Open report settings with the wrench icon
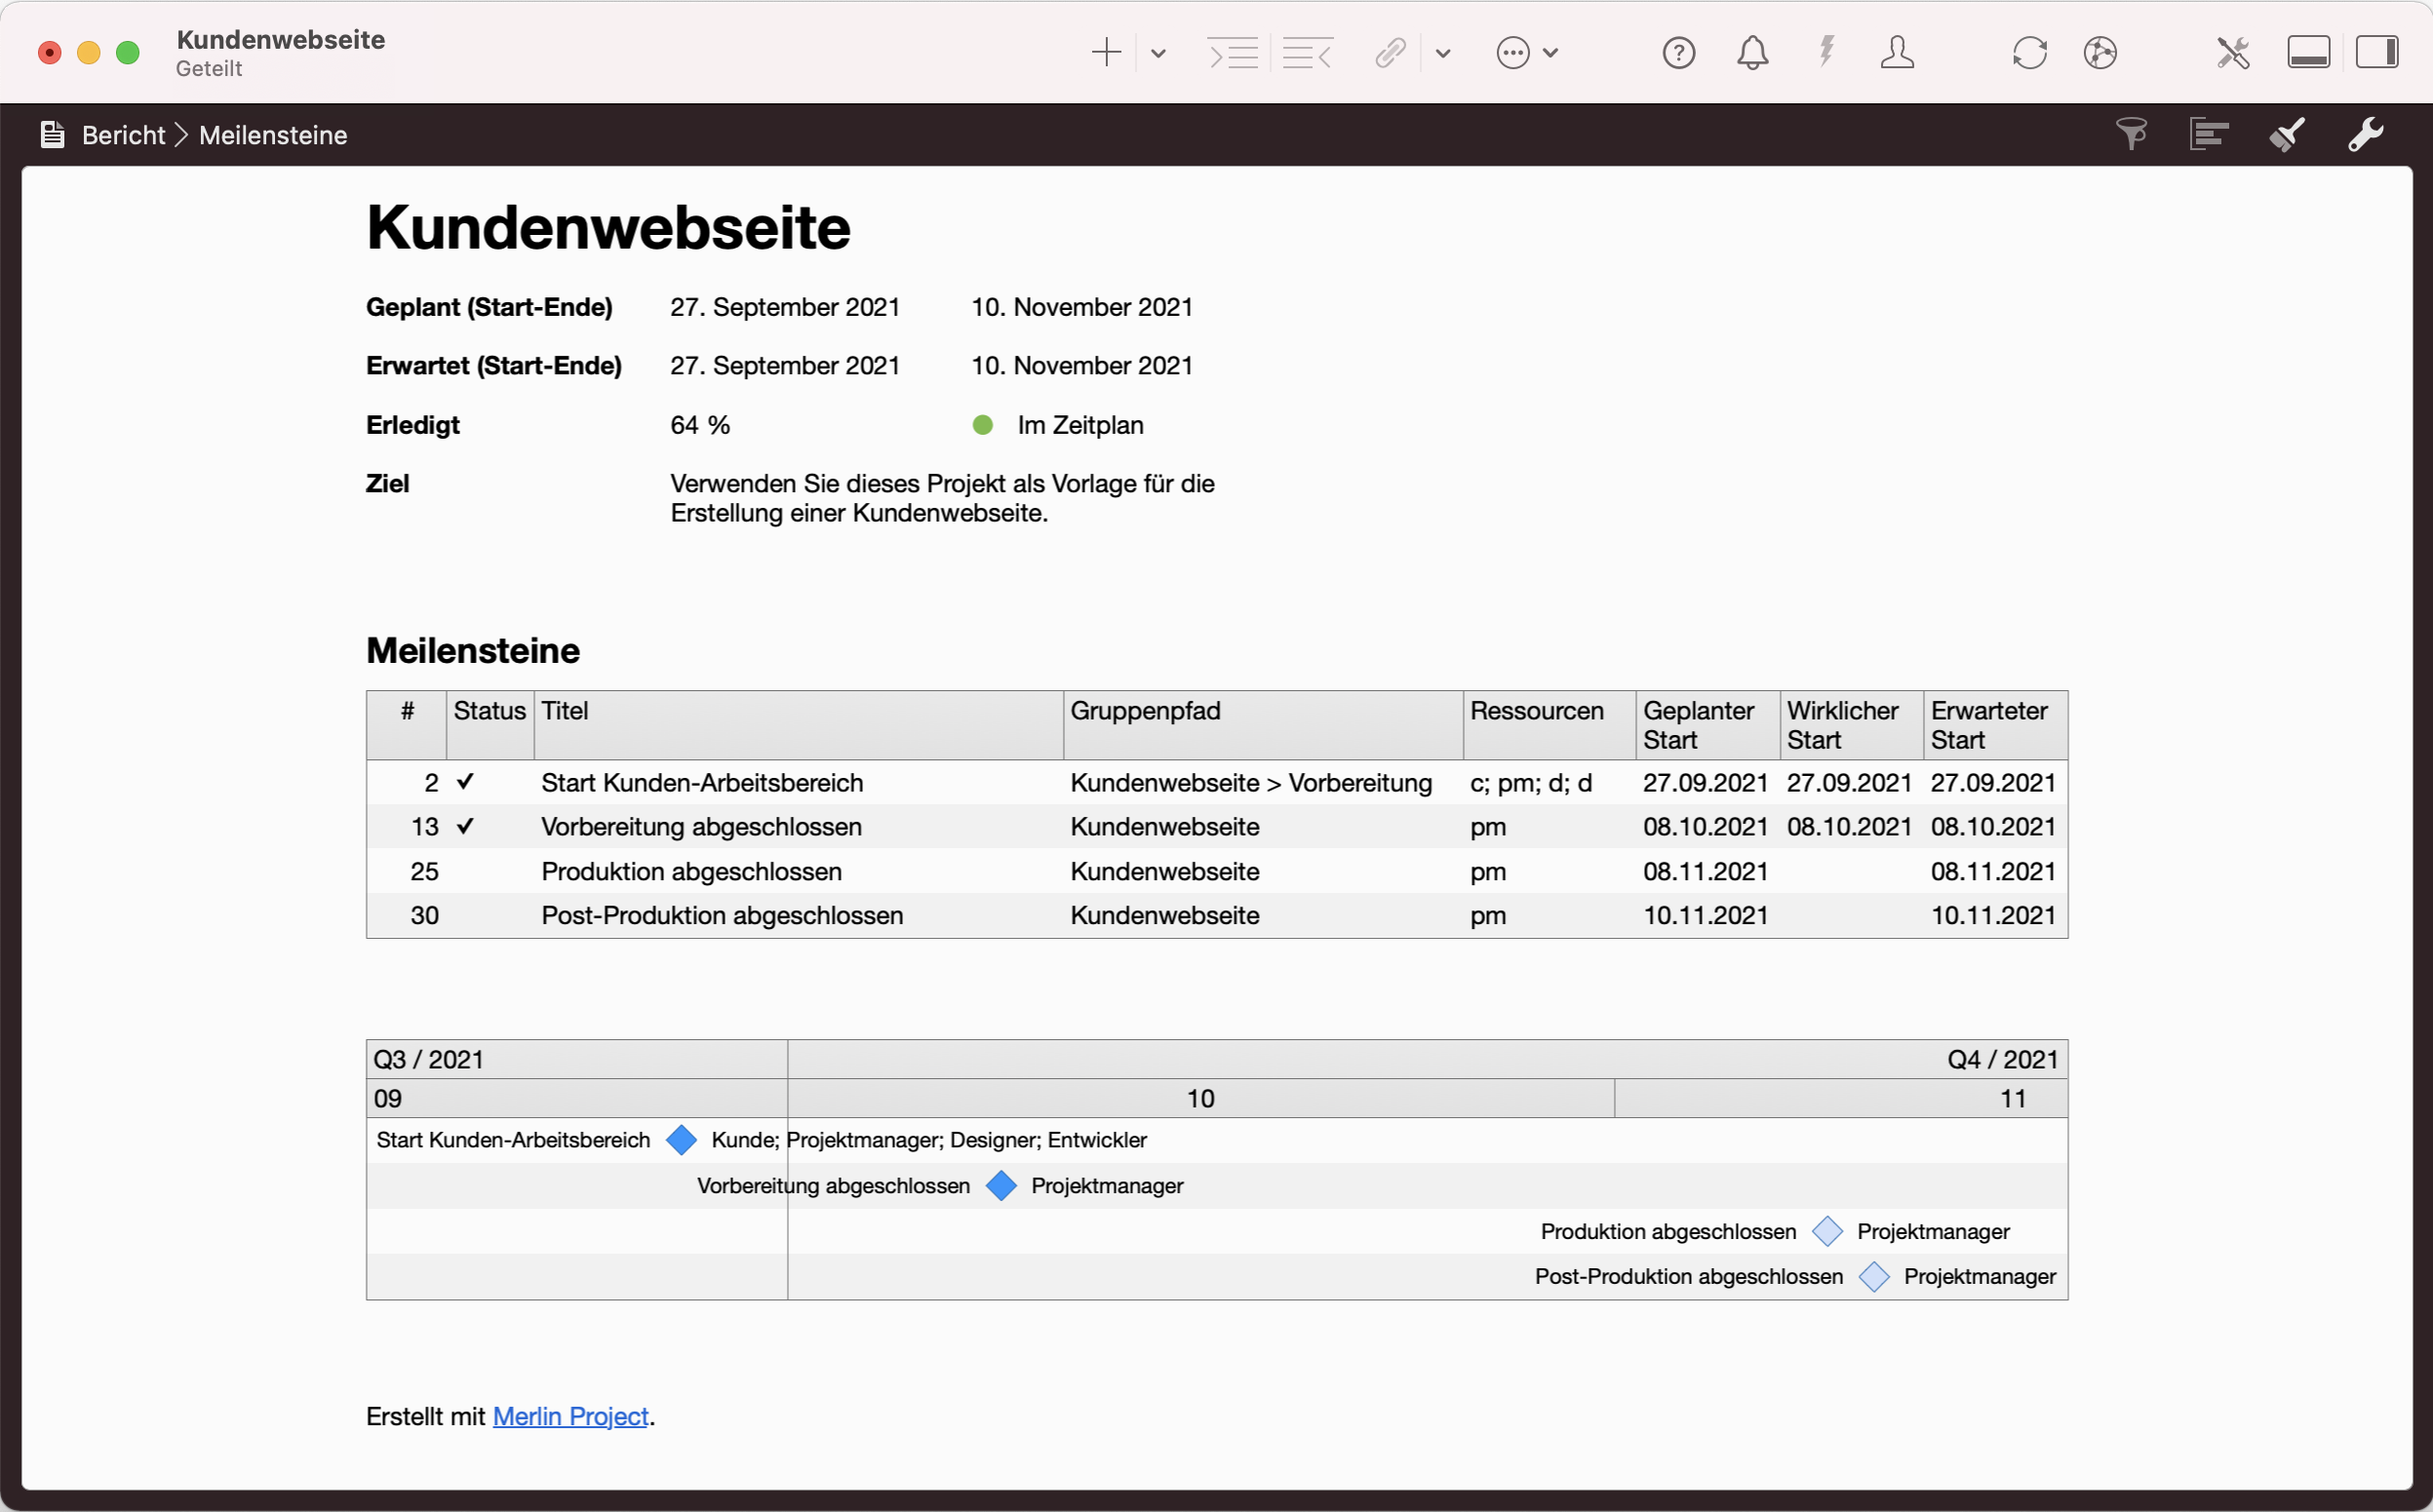2433x1512 pixels. click(2367, 134)
